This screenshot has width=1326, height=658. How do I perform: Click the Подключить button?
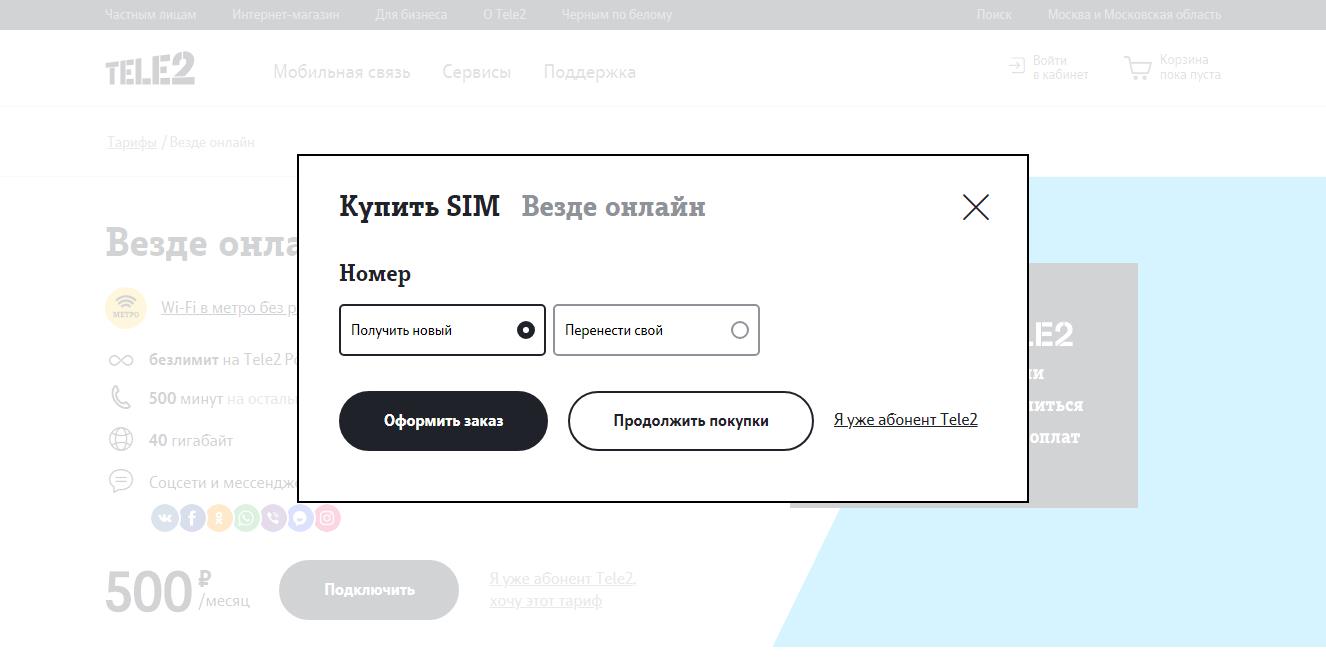(x=369, y=590)
